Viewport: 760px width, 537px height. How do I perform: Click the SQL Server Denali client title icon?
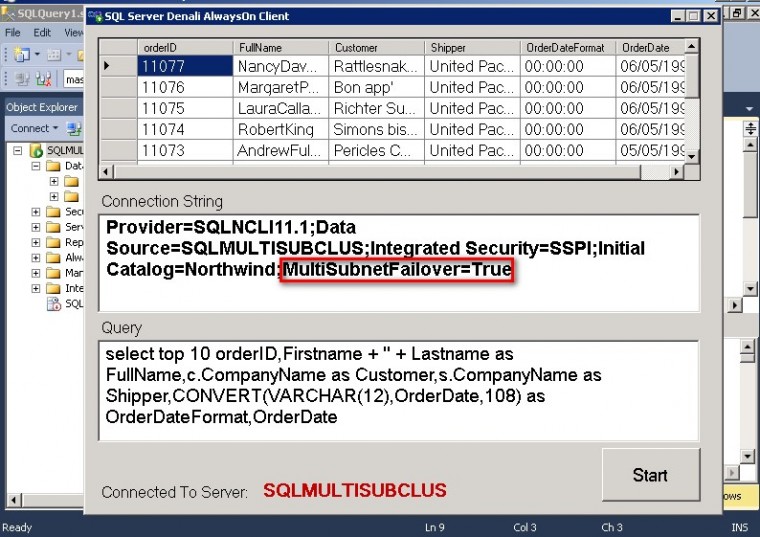[95, 16]
